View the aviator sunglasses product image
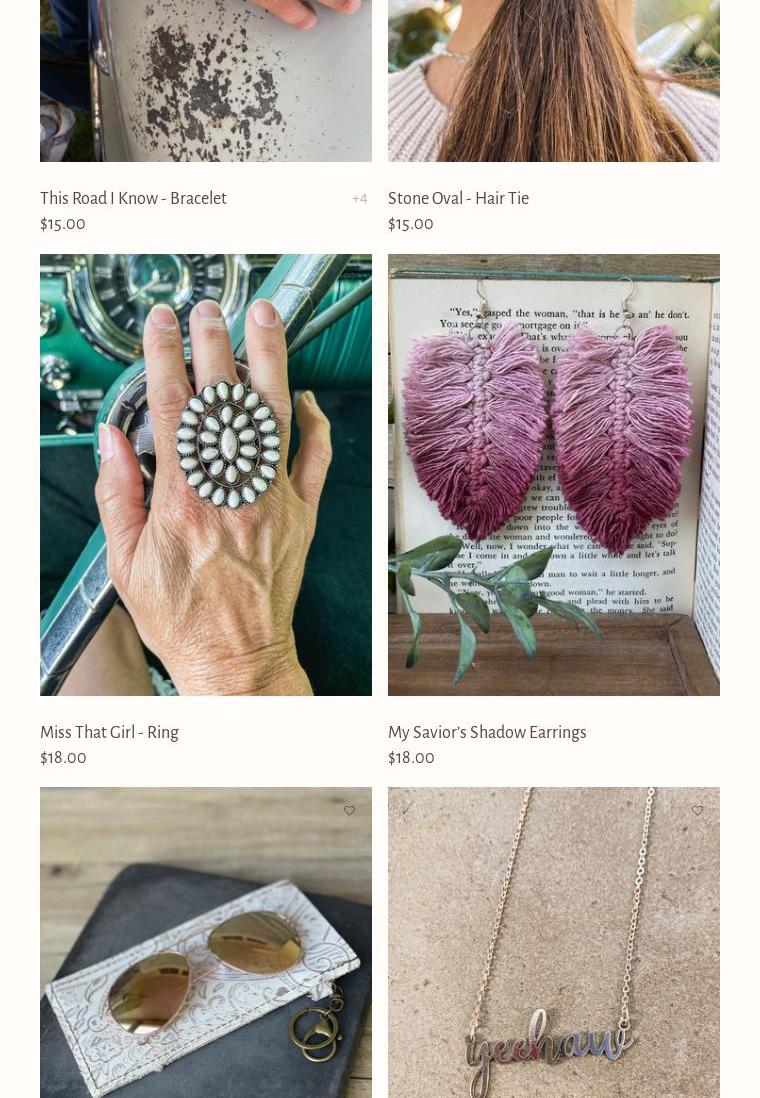The height and width of the screenshot is (1098, 760). point(206,943)
